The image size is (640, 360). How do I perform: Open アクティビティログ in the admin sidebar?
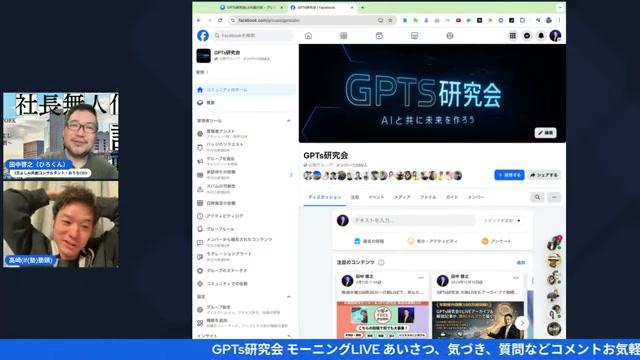[x=224, y=216]
